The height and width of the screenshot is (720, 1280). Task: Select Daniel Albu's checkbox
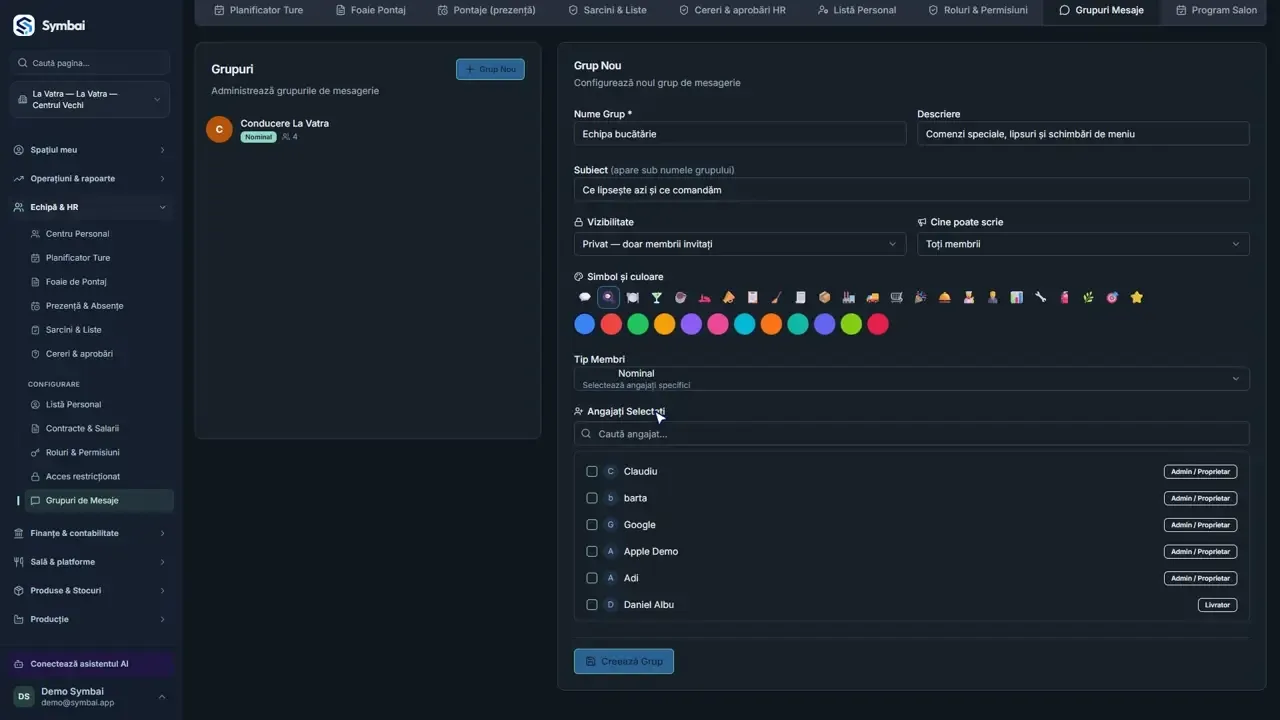click(x=592, y=605)
